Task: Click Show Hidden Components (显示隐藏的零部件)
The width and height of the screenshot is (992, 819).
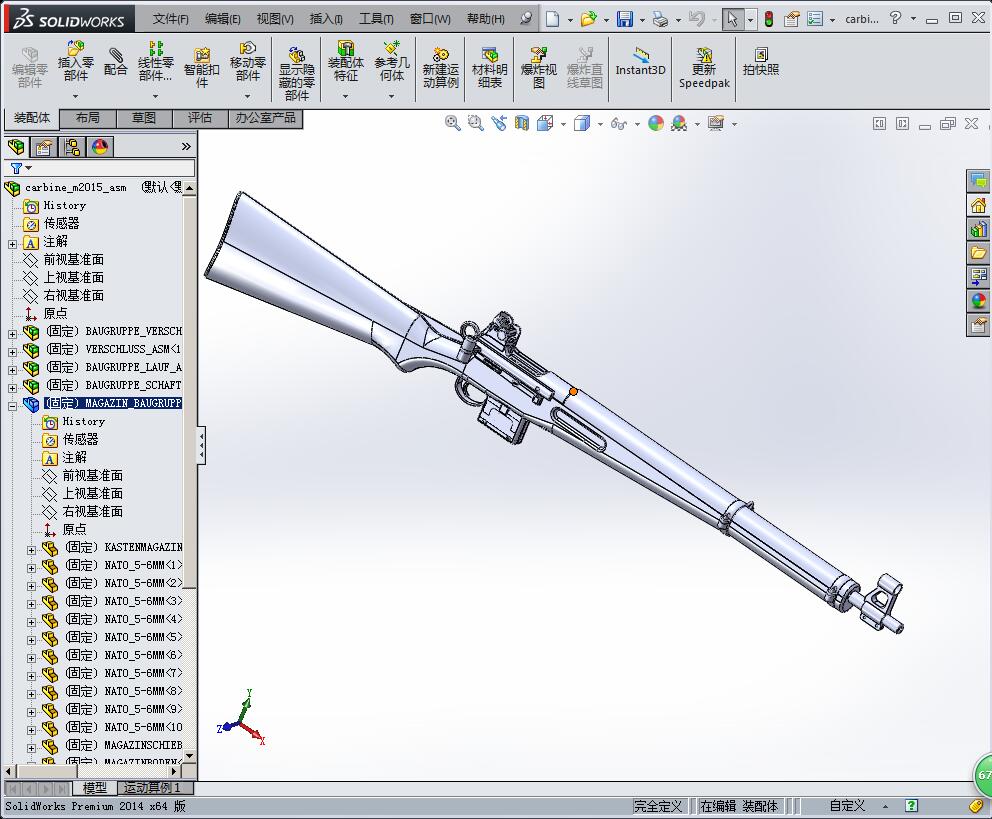Action: [x=297, y=73]
